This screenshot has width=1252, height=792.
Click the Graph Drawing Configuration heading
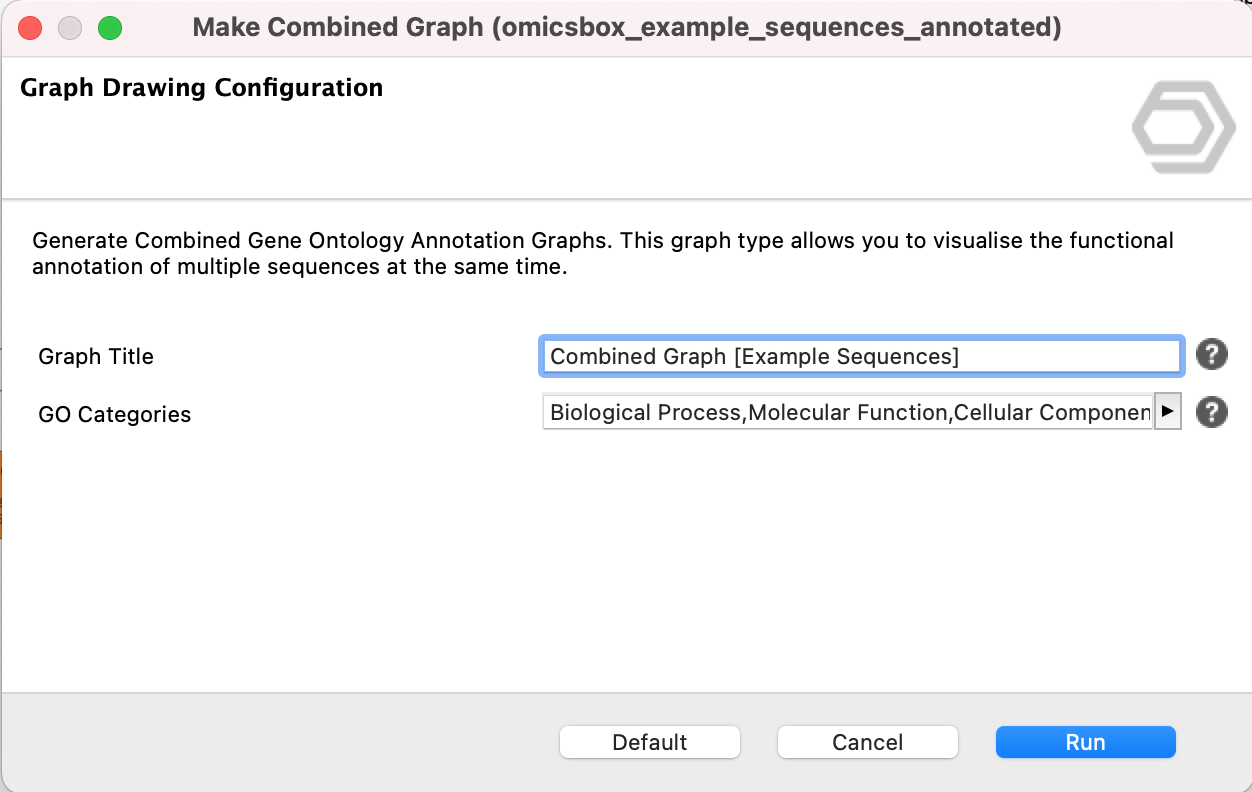click(201, 88)
